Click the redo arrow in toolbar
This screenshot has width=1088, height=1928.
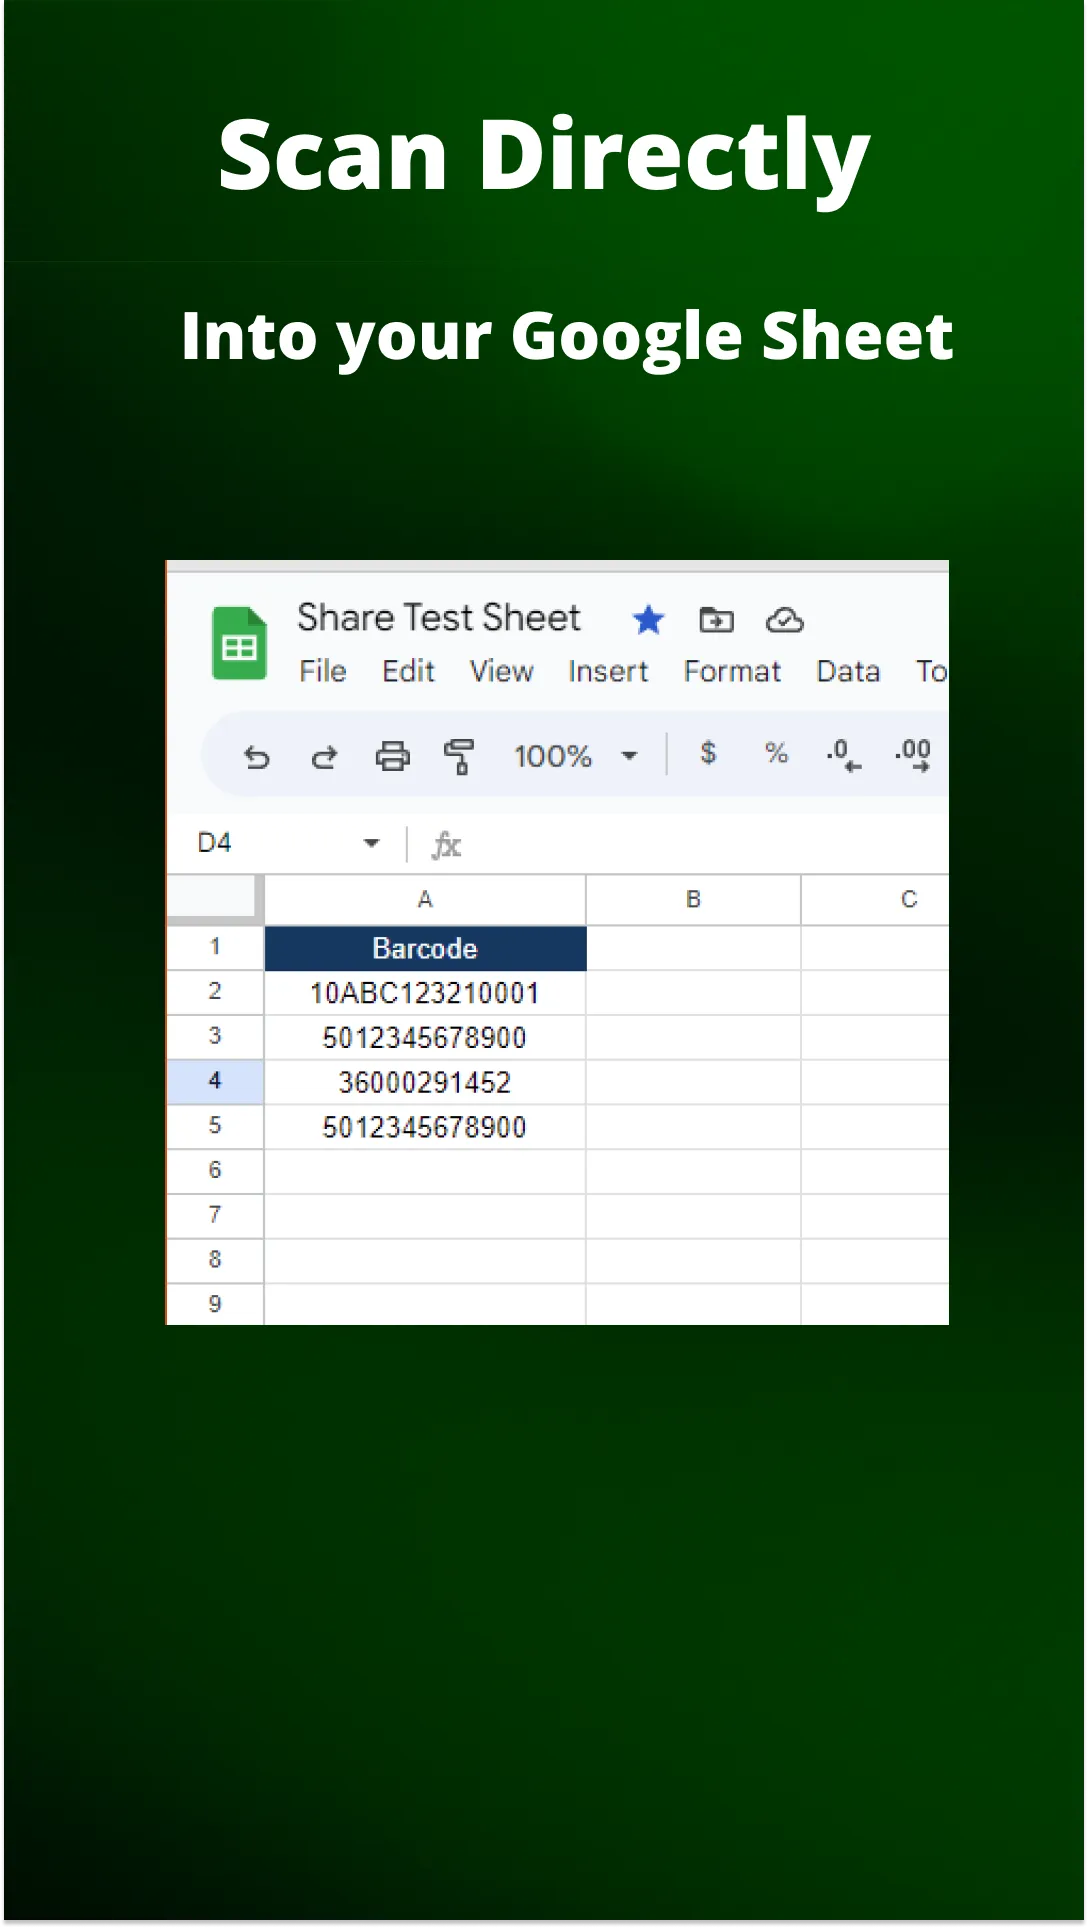324,757
